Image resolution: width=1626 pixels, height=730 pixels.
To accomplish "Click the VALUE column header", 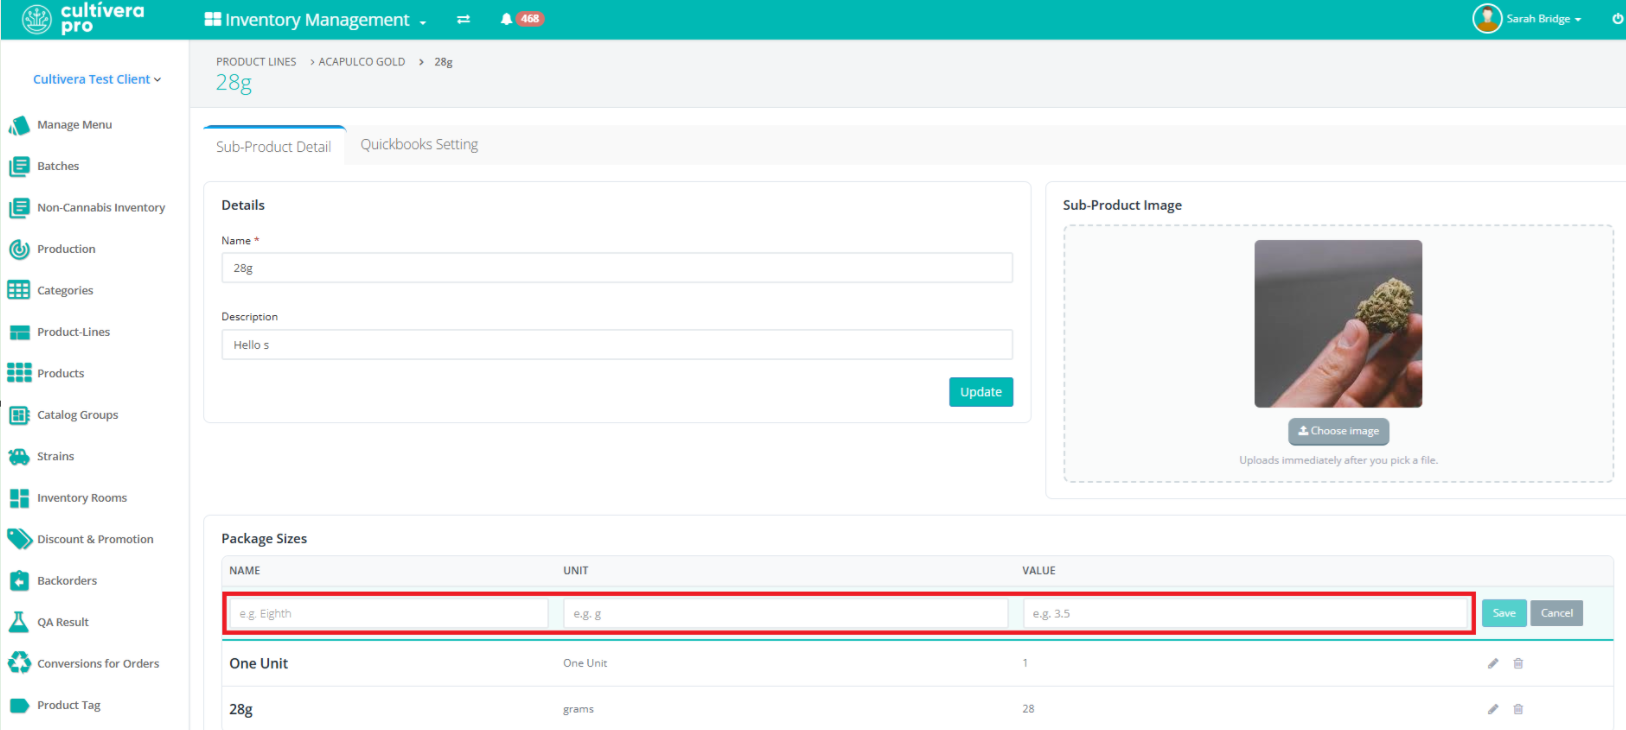I will (1039, 571).
